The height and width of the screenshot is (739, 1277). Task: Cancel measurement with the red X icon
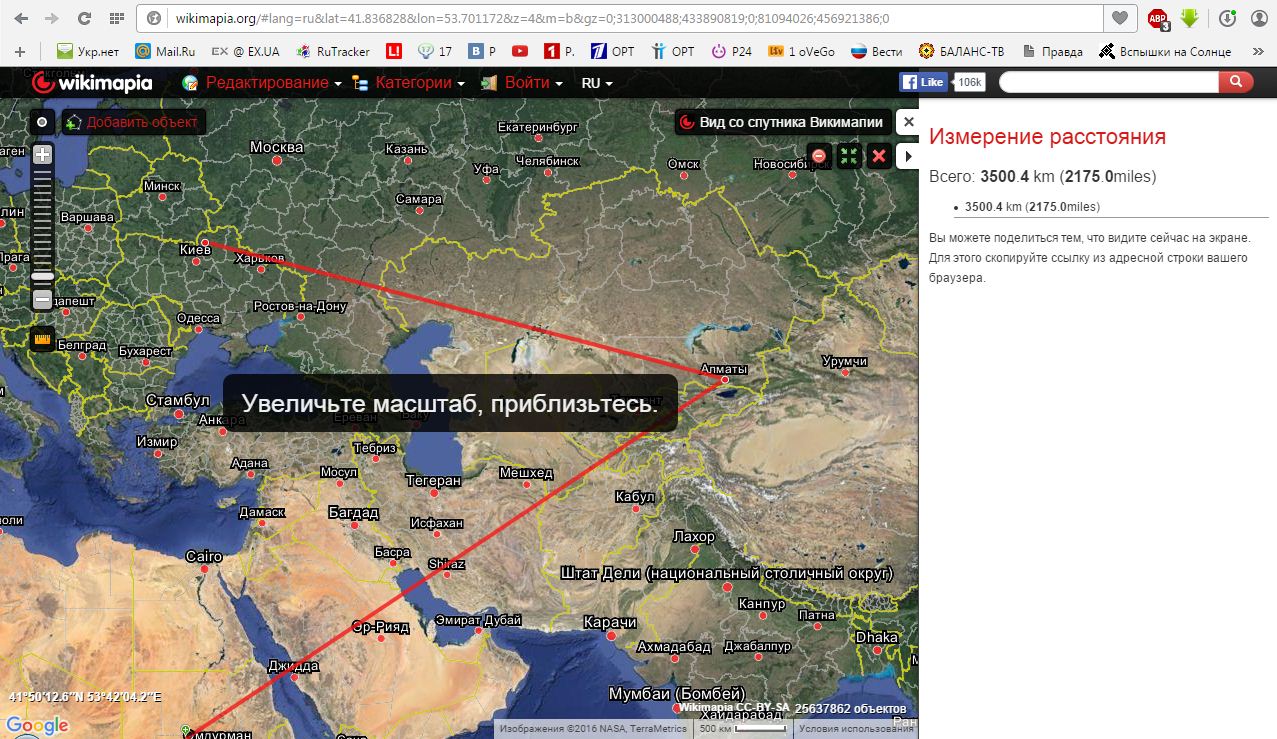(x=879, y=155)
